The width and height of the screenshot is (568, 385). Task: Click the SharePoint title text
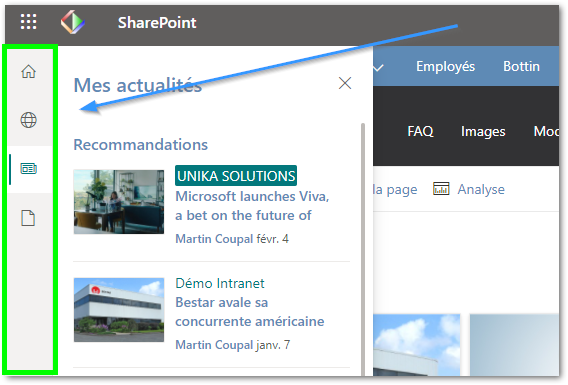pyautogui.click(x=157, y=22)
